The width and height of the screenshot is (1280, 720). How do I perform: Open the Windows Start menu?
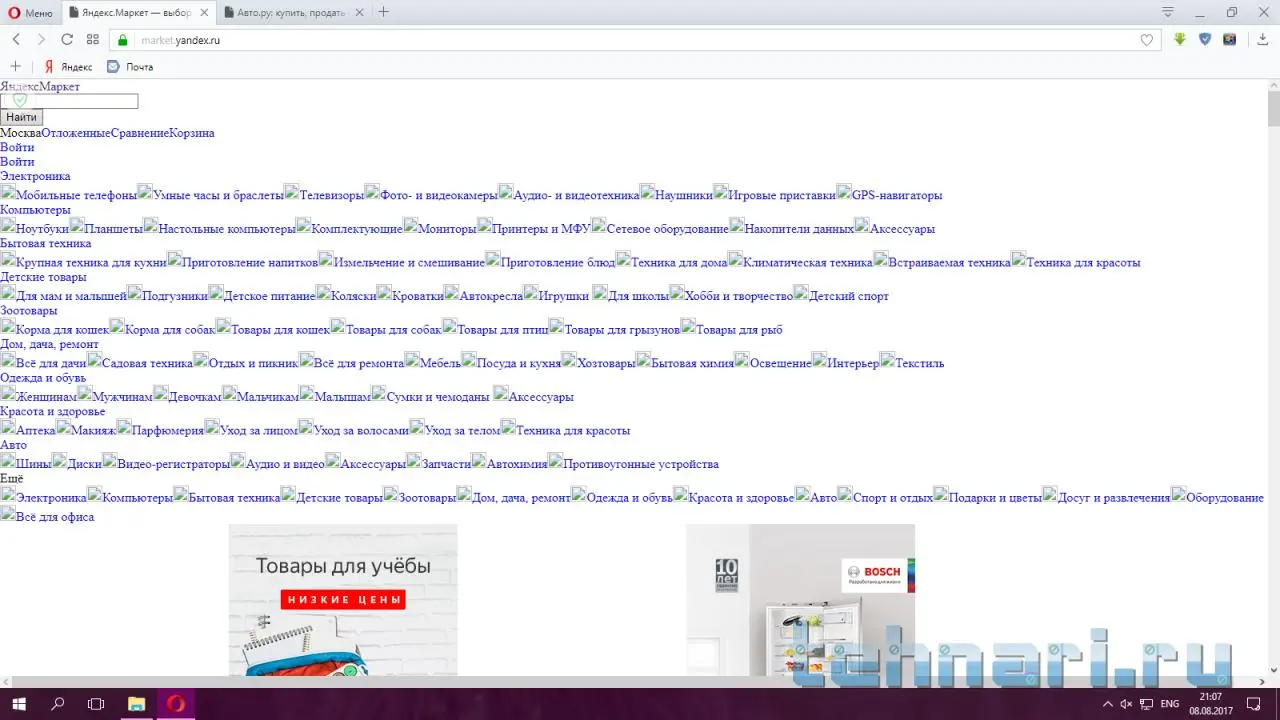coord(19,704)
